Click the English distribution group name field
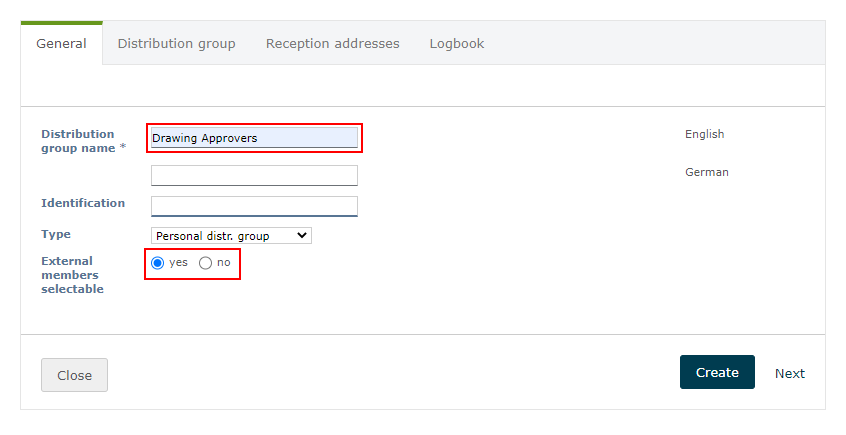The height and width of the screenshot is (435, 846). (x=254, y=138)
